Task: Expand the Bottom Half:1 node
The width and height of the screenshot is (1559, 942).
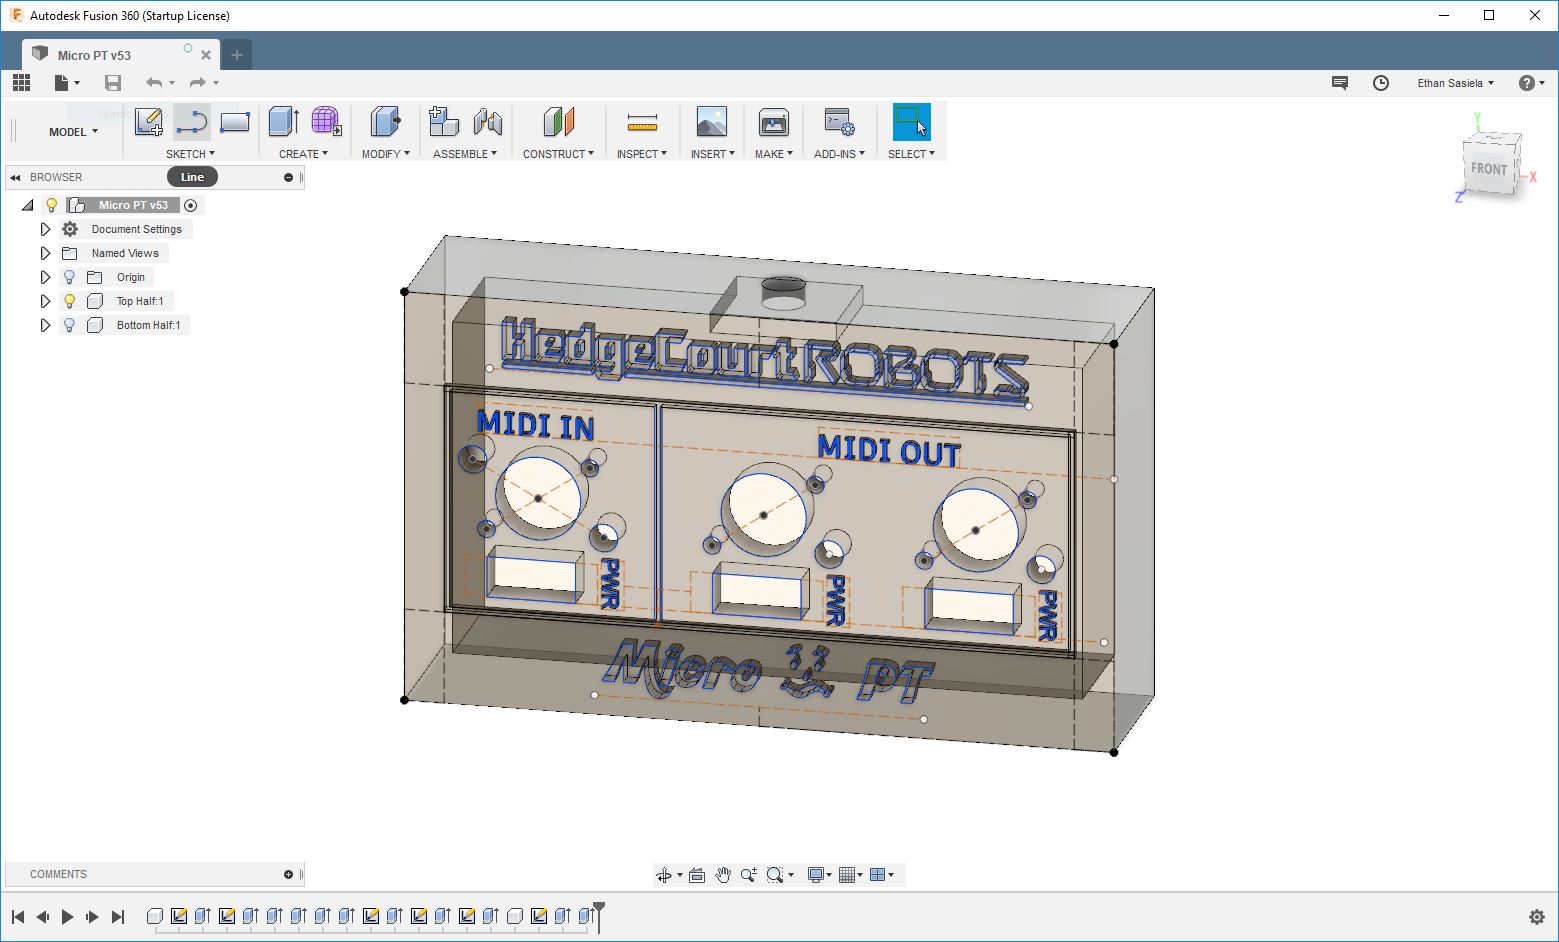Action: coord(45,325)
